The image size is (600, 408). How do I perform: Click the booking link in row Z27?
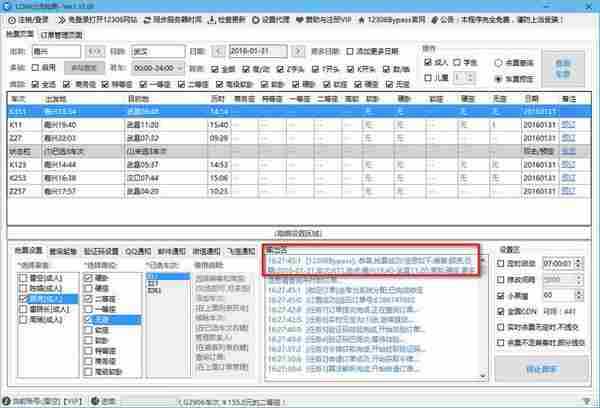click(x=568, y=138)
